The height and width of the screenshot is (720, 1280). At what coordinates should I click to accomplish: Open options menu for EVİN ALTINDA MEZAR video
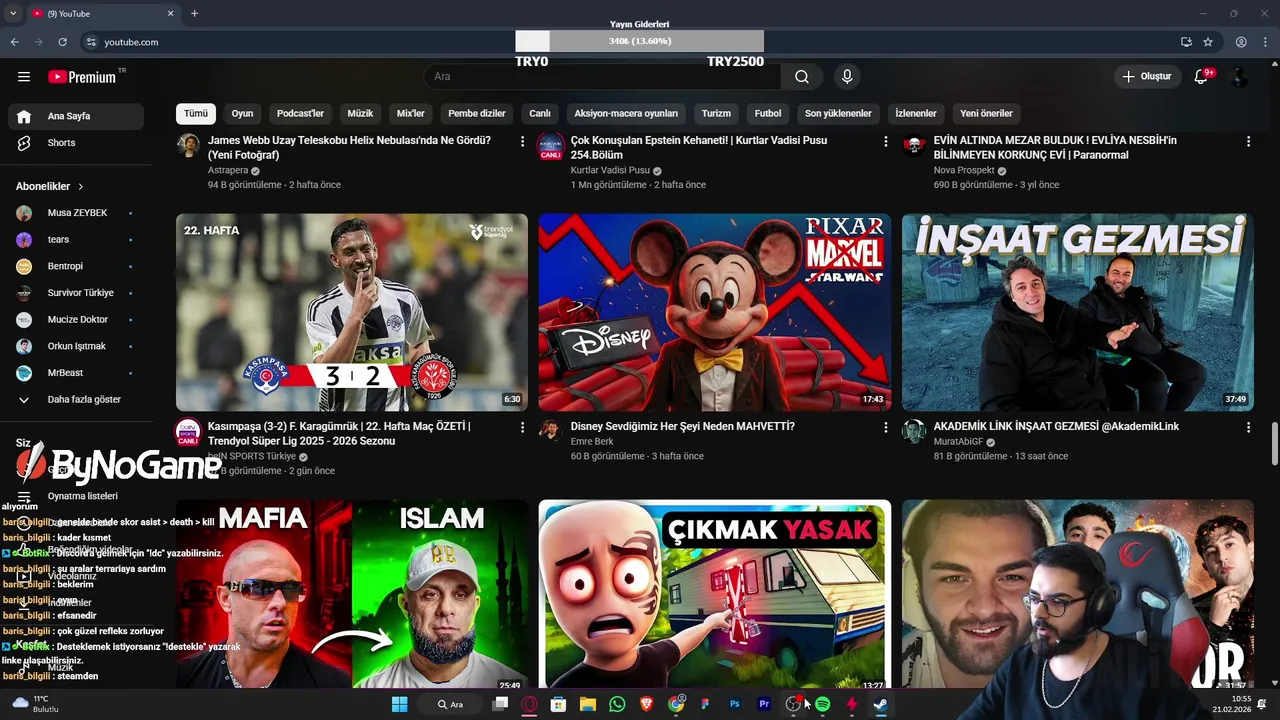coord(1248,142)
